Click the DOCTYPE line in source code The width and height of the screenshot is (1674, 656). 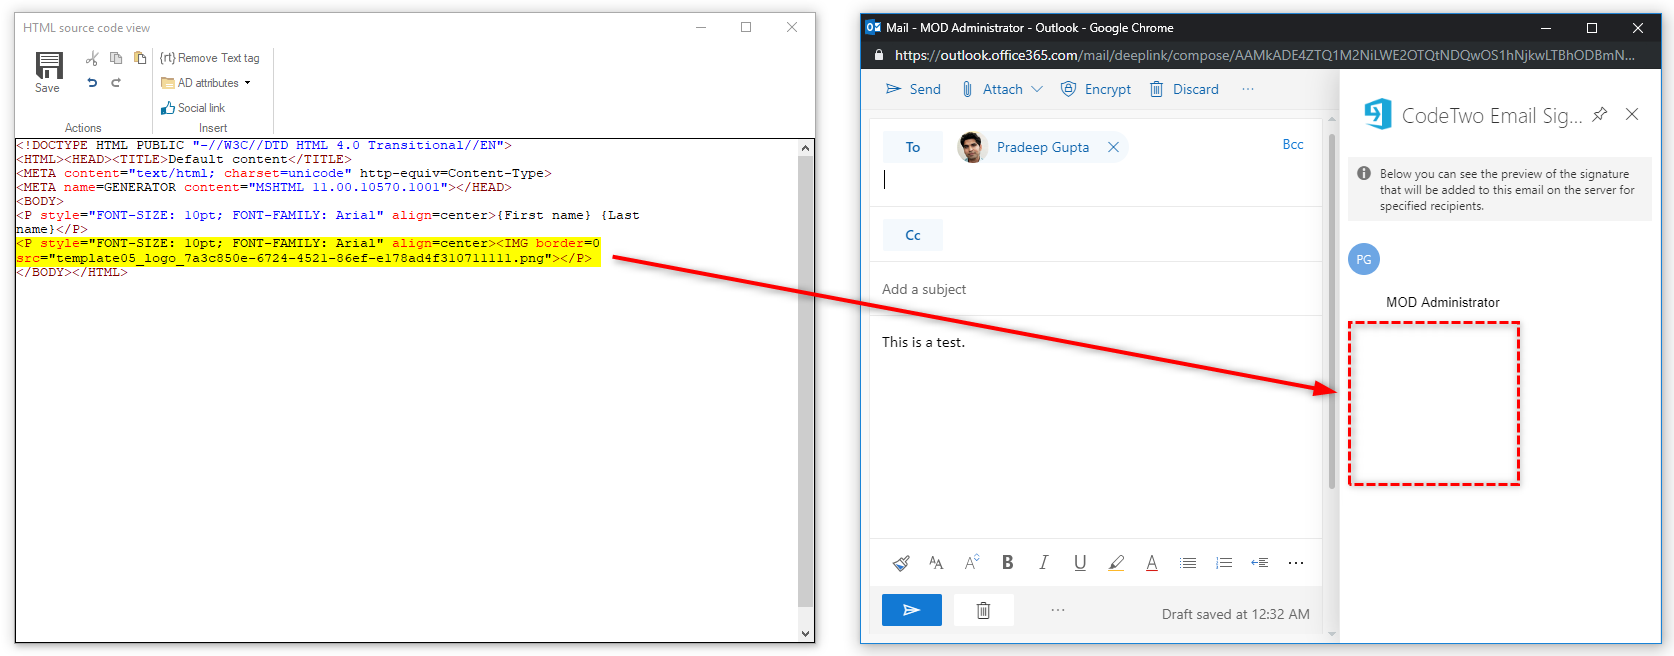pos(264,145)
